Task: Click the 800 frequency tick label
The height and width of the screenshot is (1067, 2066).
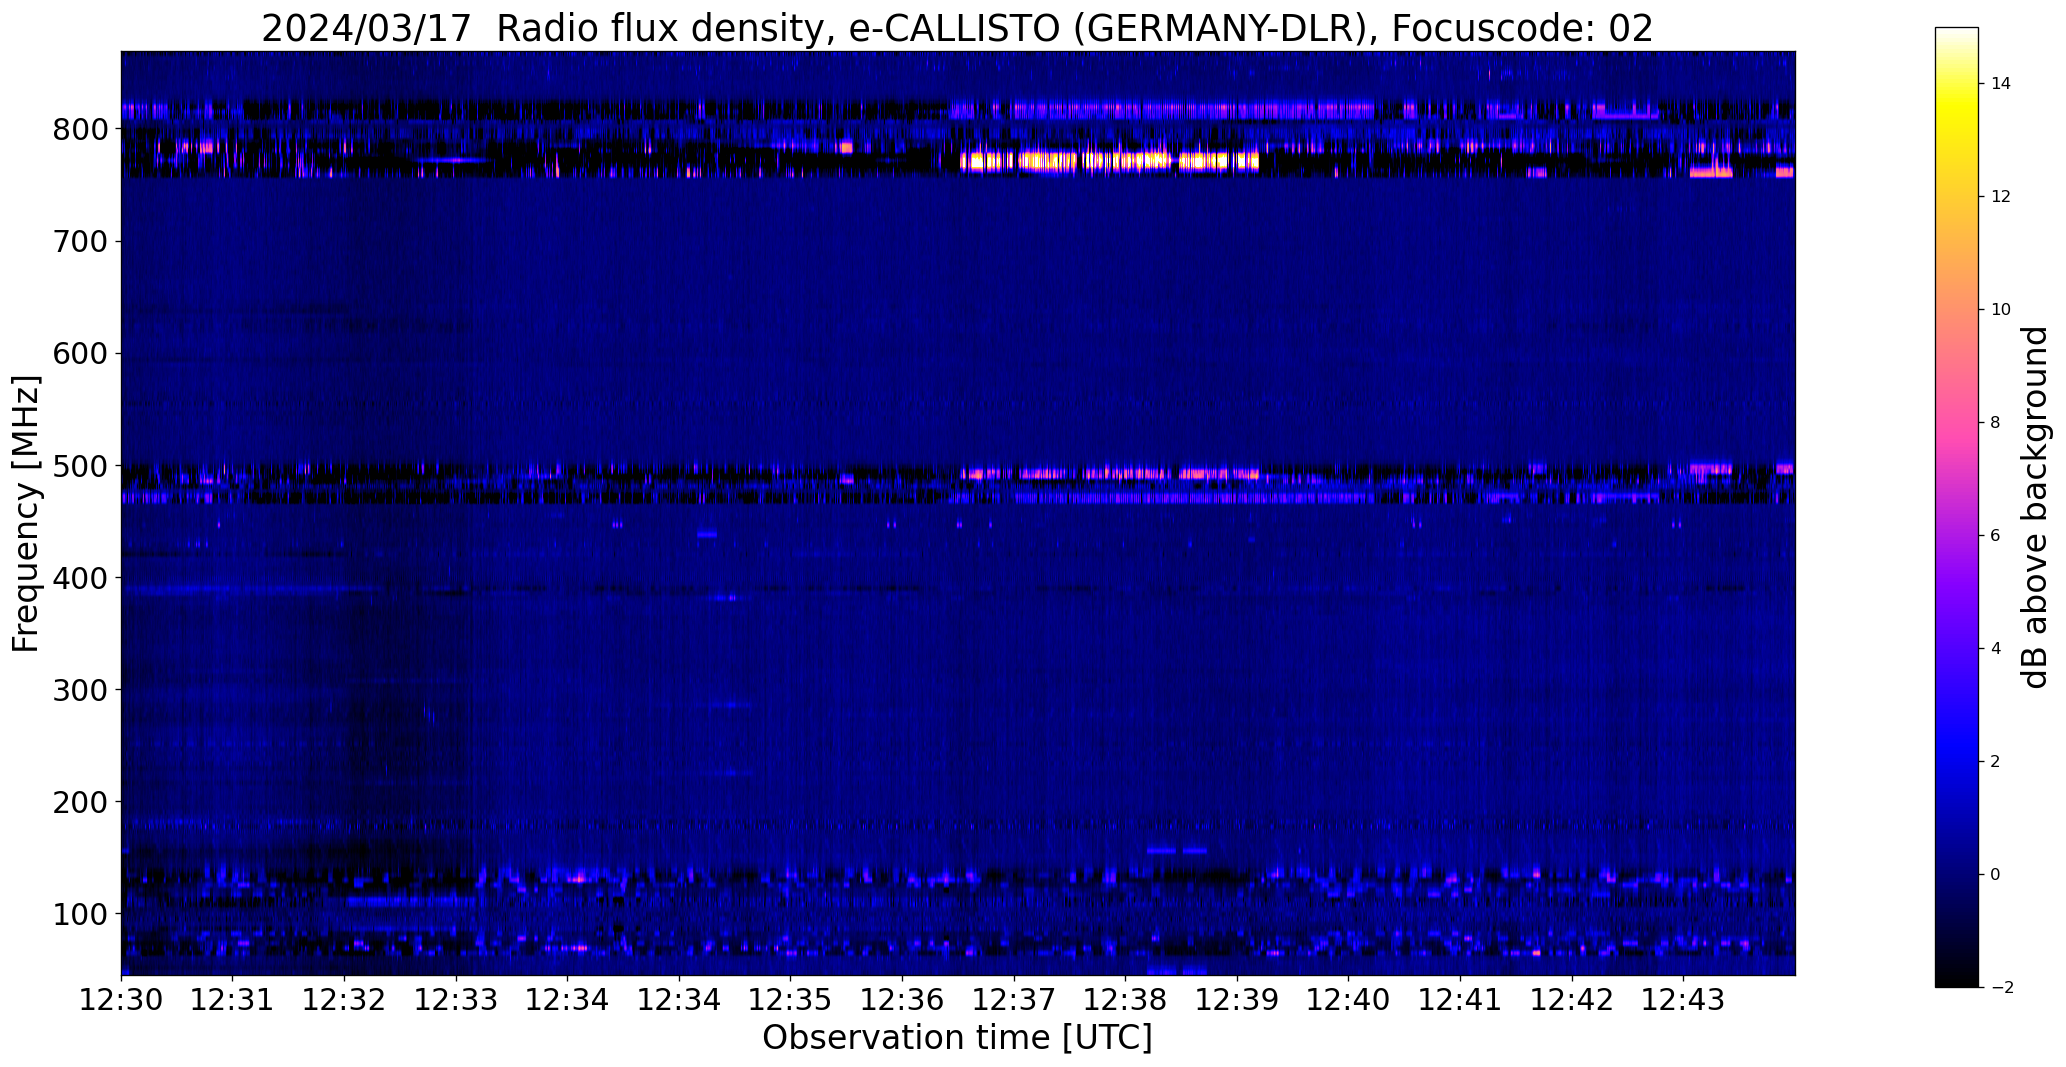Action: [81, 130]
